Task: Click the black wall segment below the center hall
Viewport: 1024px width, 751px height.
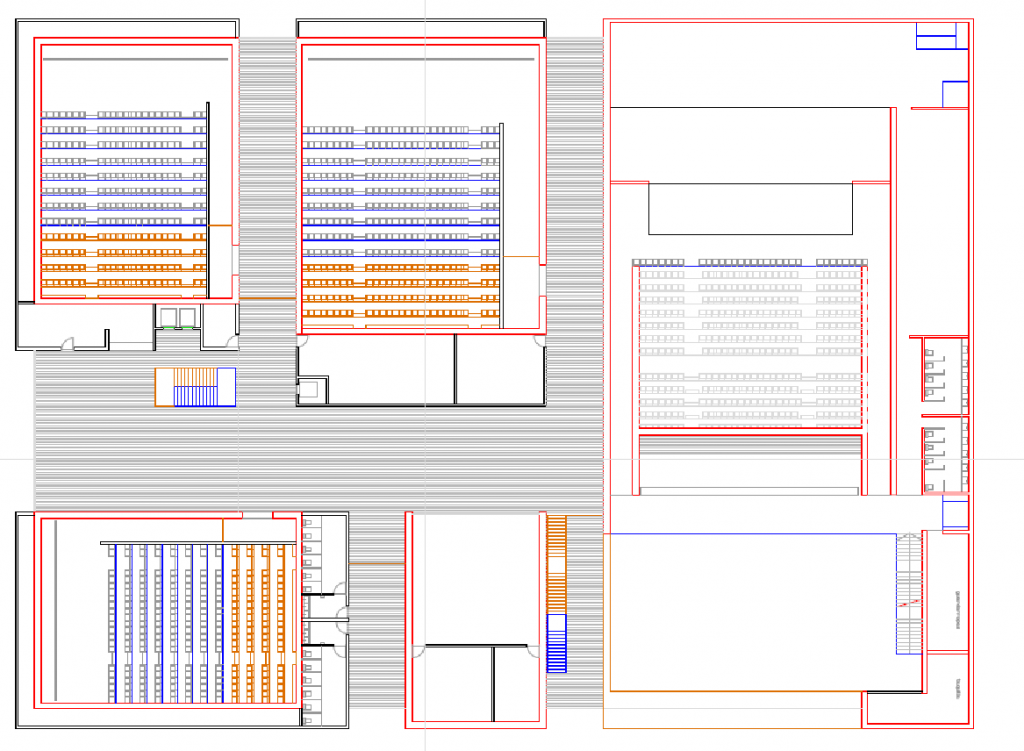Action: (x=420, y=404)
